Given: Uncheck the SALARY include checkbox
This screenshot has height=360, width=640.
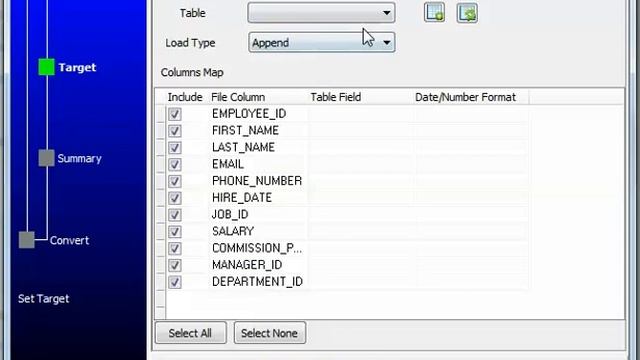Looking at the screenshot, I should point(175,231).
